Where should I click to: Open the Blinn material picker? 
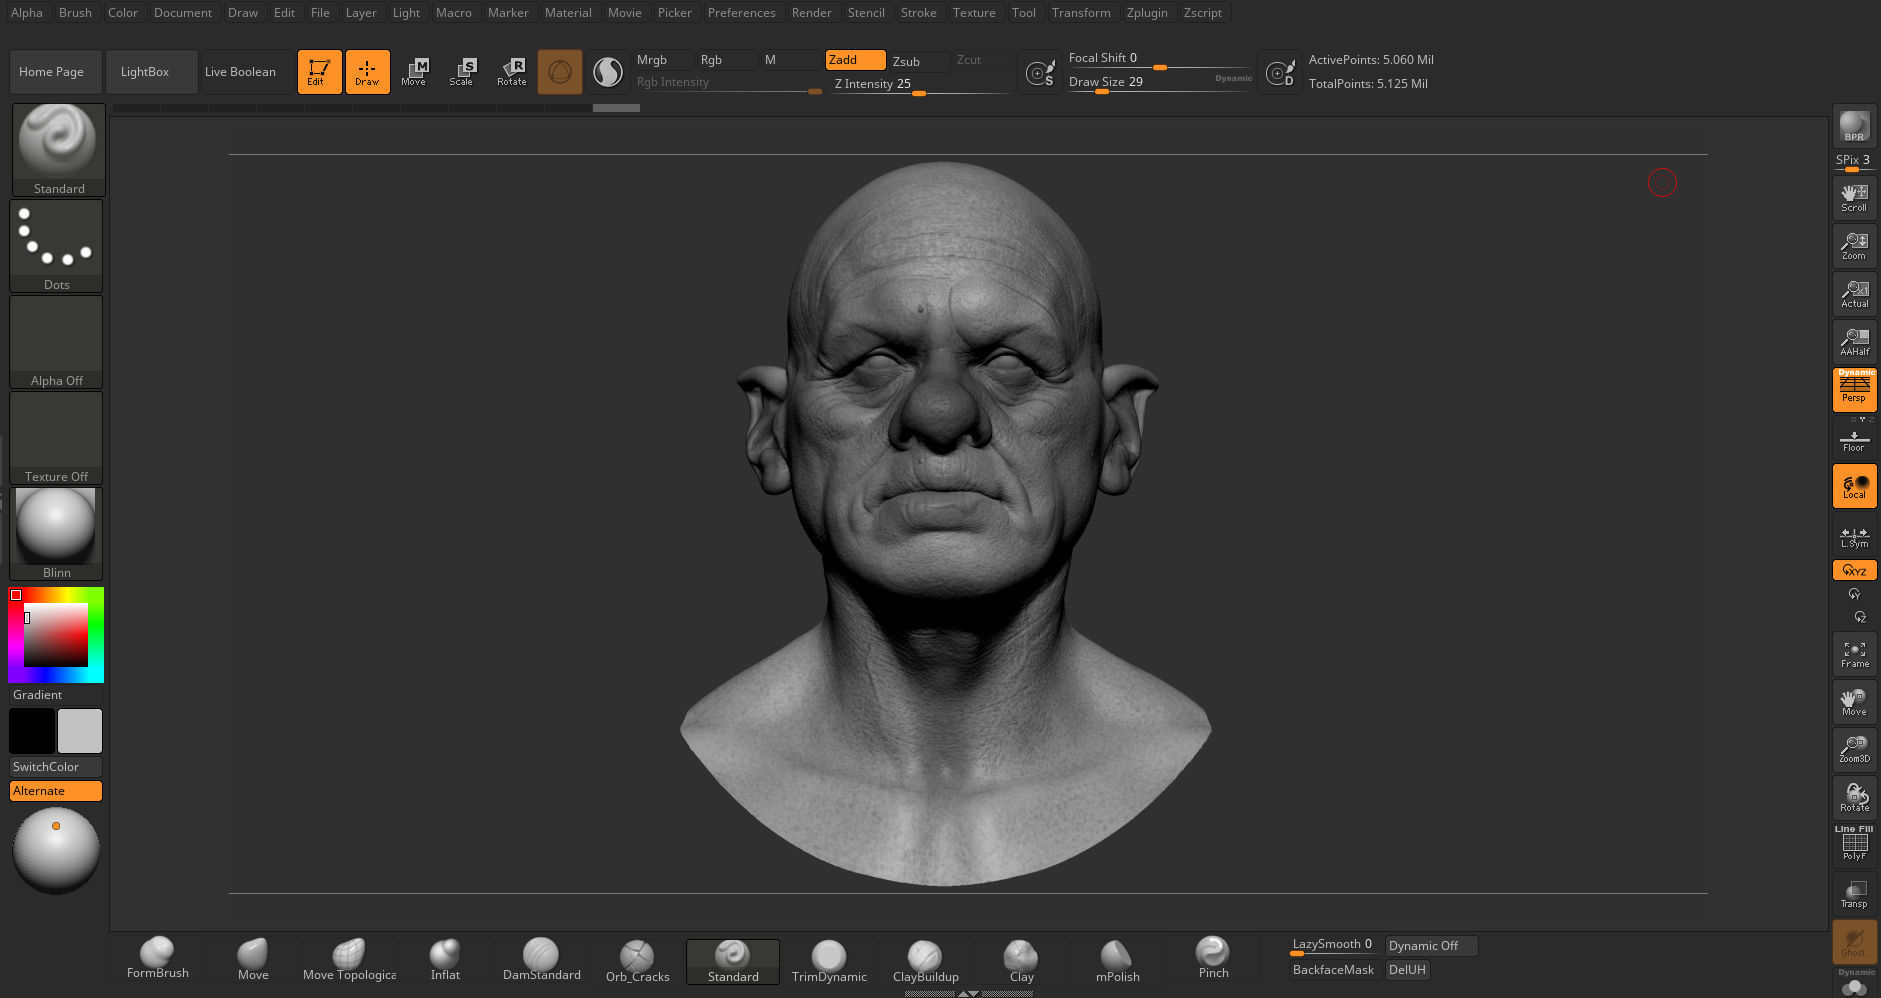56,534
